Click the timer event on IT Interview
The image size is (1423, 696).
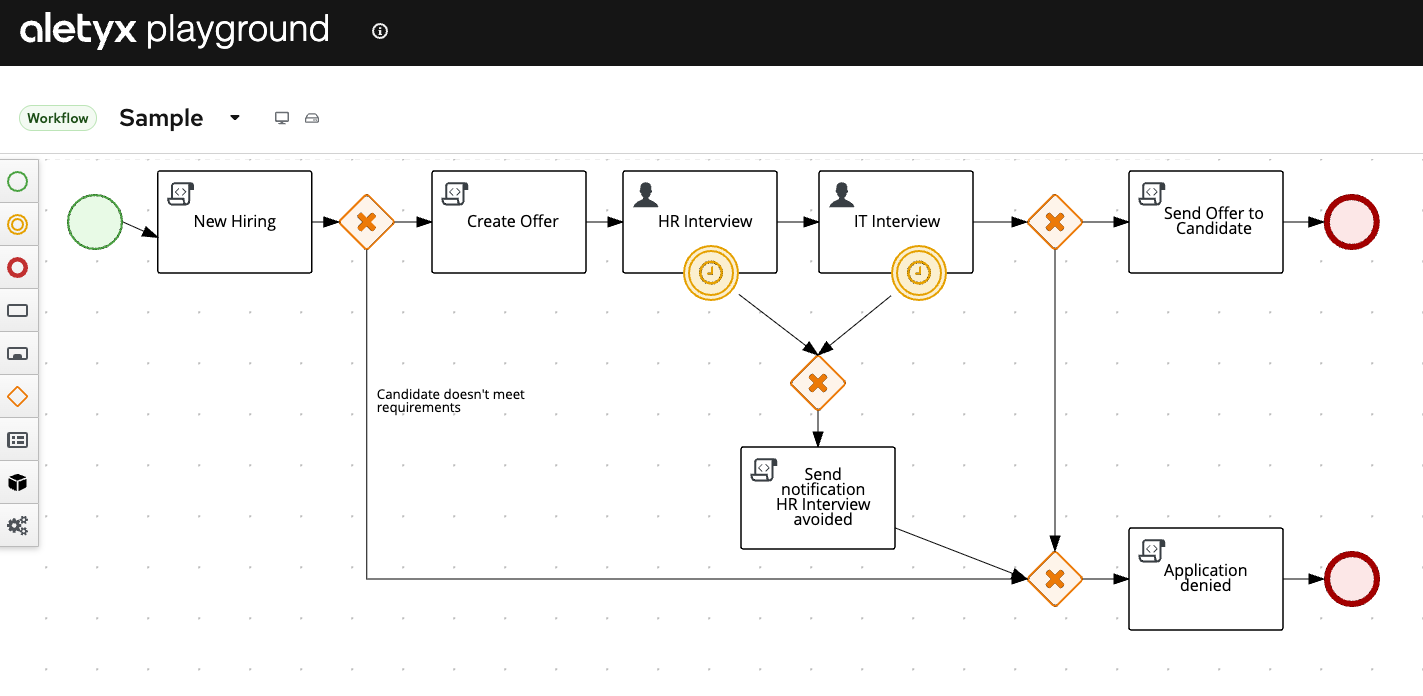918,272
